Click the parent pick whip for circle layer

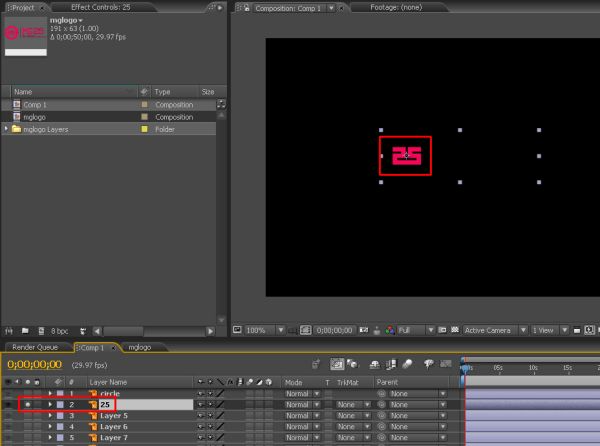[x=381, y=394]
